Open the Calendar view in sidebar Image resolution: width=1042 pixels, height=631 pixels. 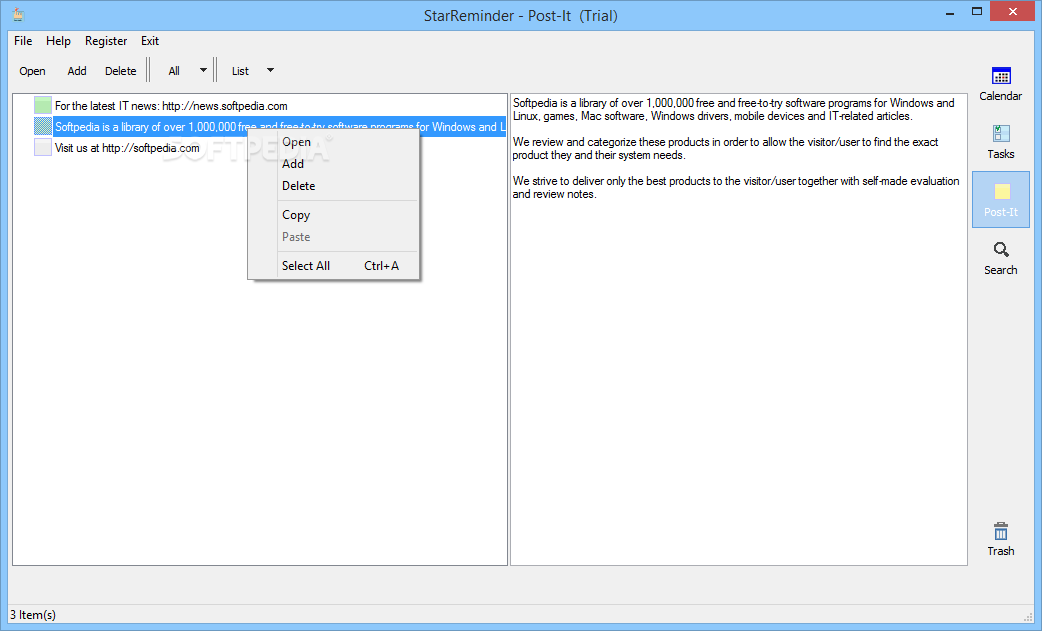click(1000, 84)
